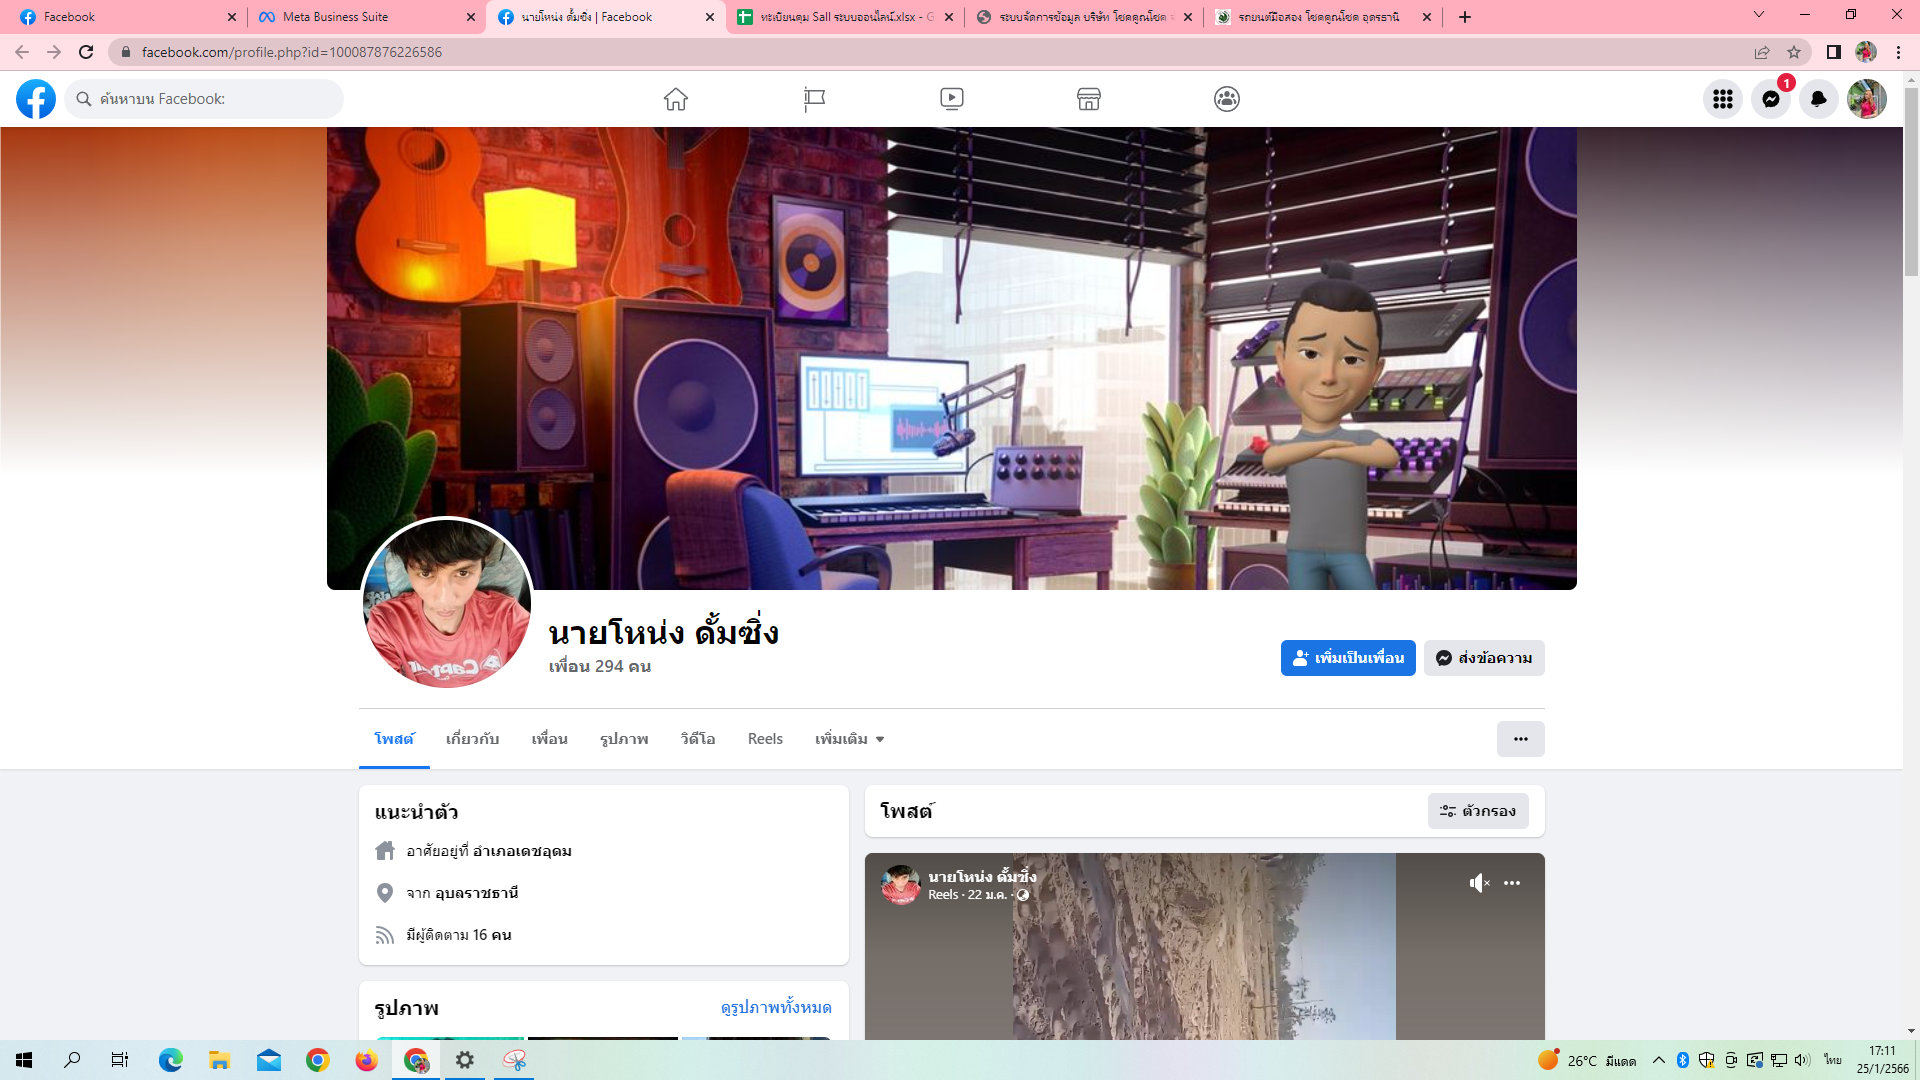Open the Pages flag icon

814,99
